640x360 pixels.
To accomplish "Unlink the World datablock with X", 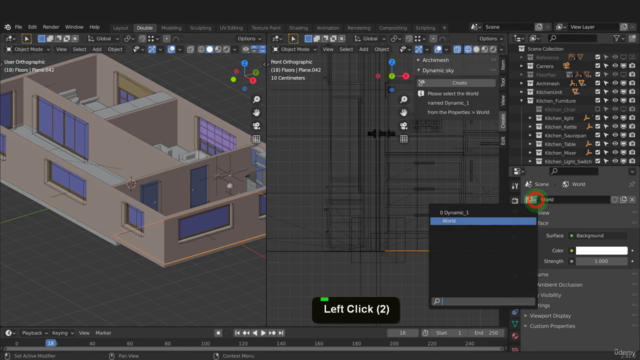I will point(632,200).
